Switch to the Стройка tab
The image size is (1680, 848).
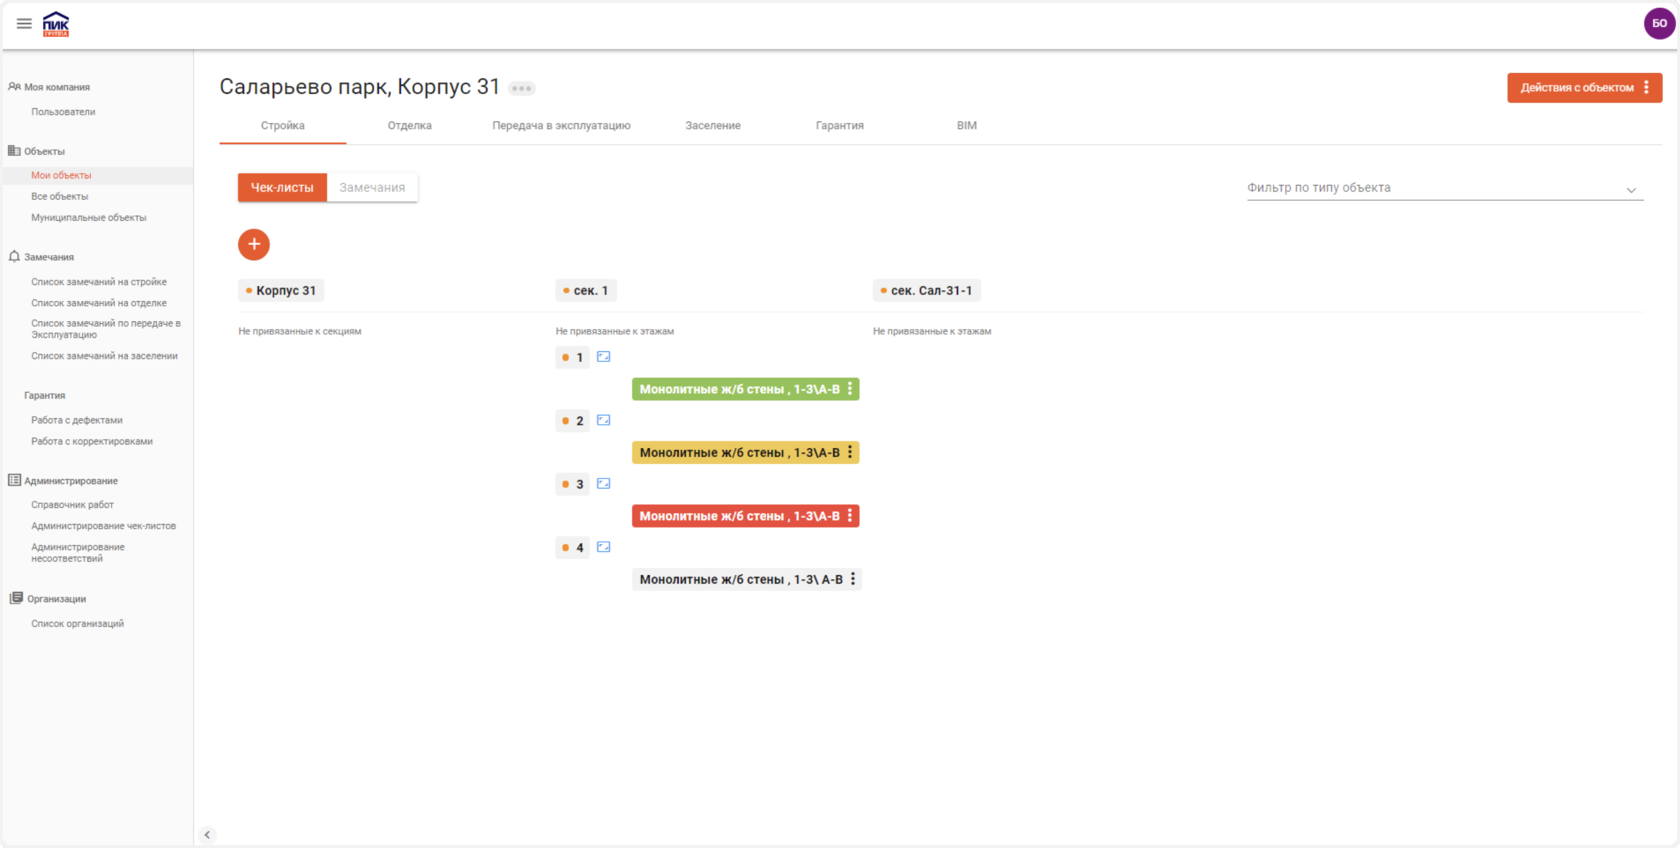(x=283, y=126)
